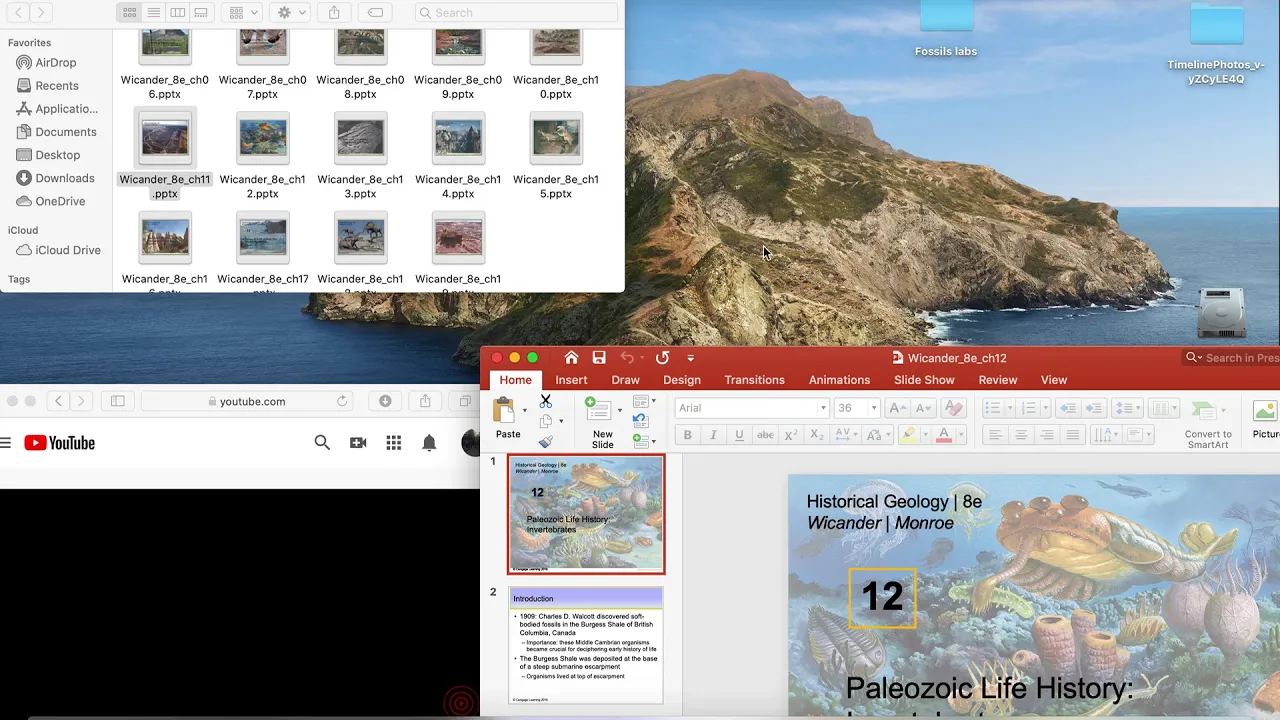Image resolution: width=1280 pixels, height=720 pixels.
Task: Open the Design ribbon tab
Action: point(682,380)
